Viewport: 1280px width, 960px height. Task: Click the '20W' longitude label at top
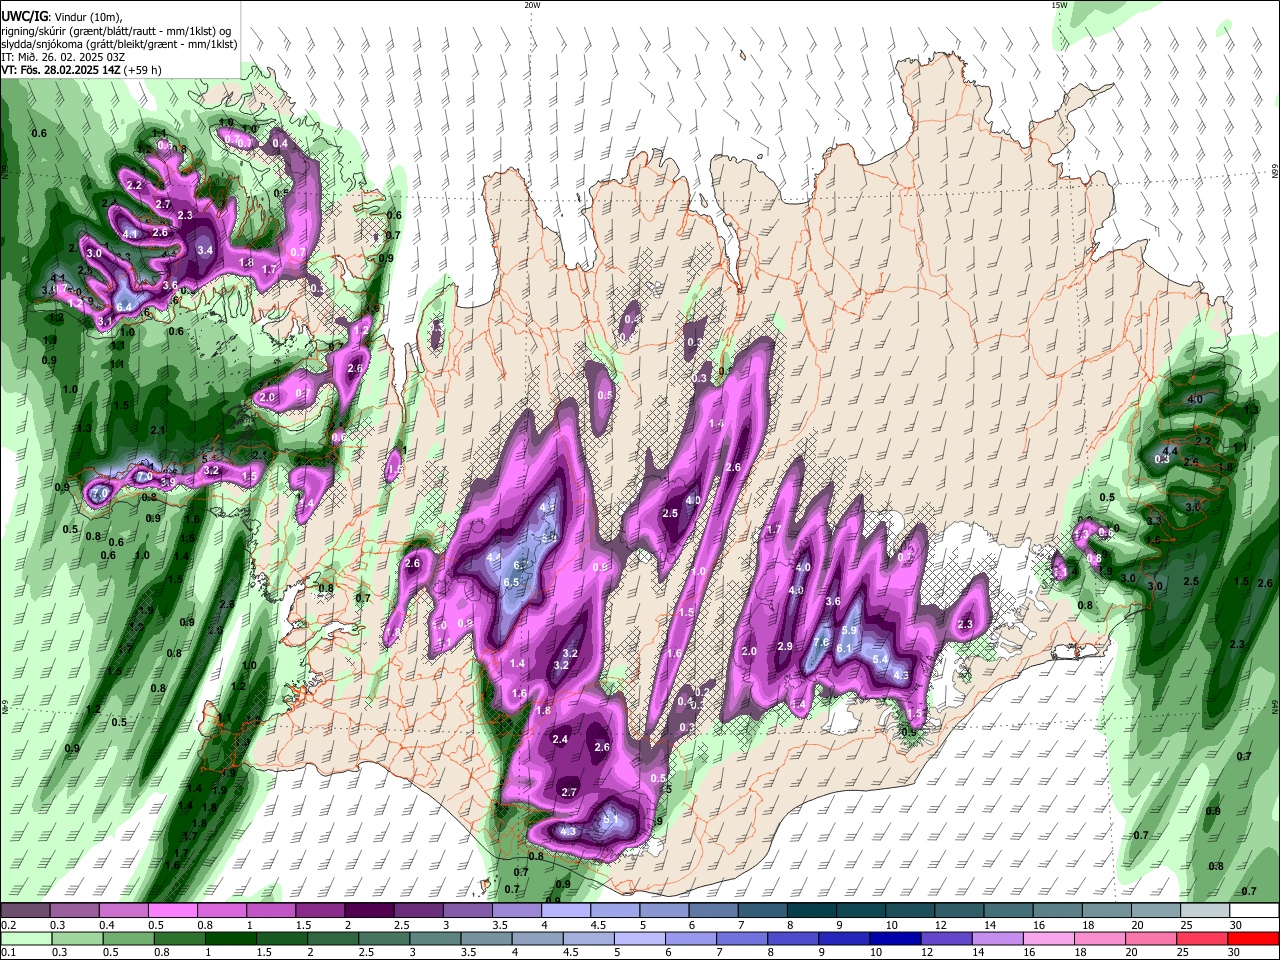pyautogui.click(x=532, y=5)
